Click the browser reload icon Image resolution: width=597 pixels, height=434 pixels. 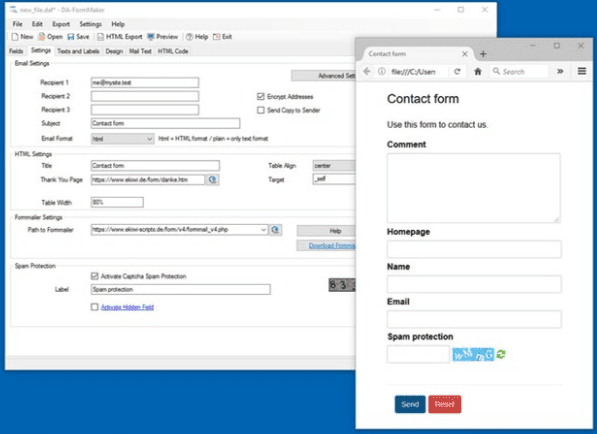tap(457, 72)
